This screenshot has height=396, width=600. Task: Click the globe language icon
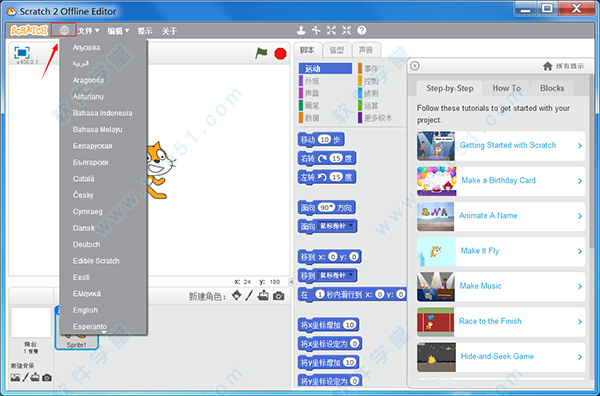[64, 30]
